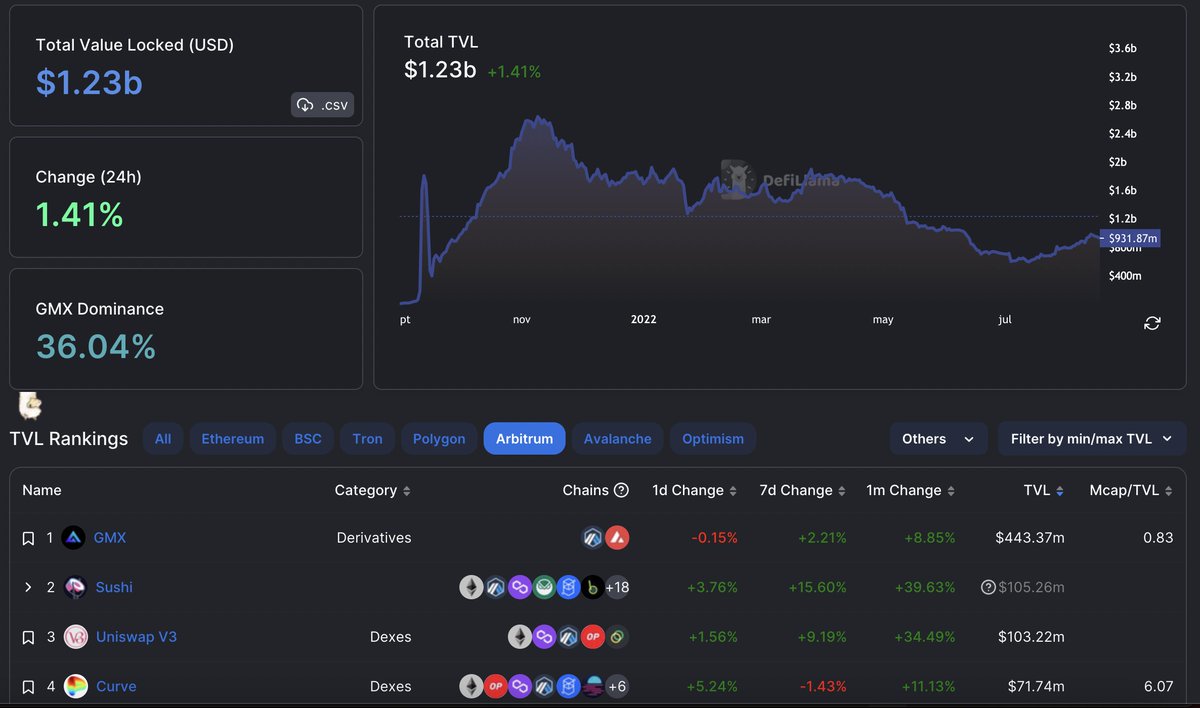Screen dimensions: 1200x708
Task: Click the Ethereum chain icon next to Curve
Action: coord(471,686)
